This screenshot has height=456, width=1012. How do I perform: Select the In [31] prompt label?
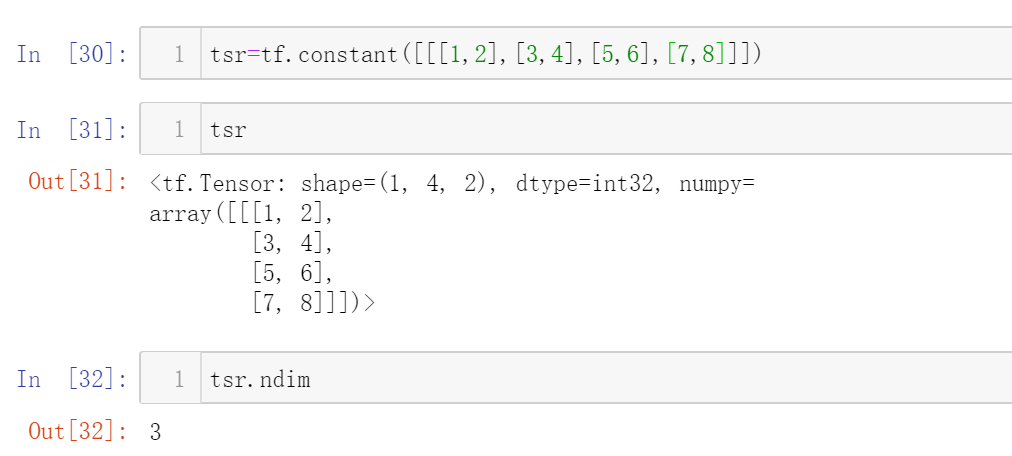coord(72,130)
